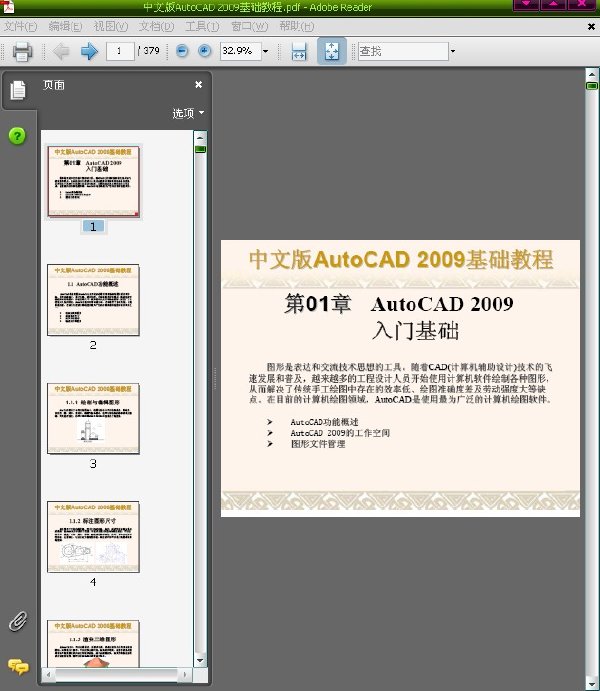Close the 页面 pages panel
This screenshot has width=600, height=691.
point(199,84)
